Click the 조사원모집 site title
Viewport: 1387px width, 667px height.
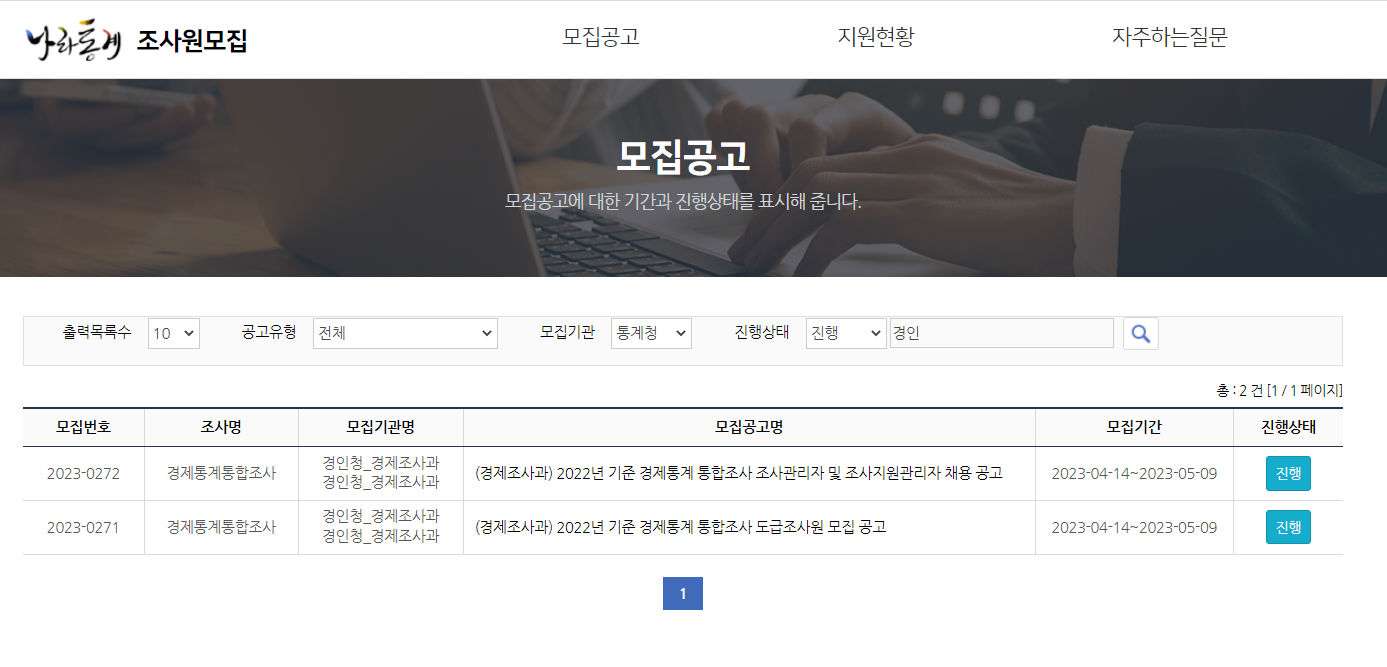pyautogui.click(x=192, y=41)
